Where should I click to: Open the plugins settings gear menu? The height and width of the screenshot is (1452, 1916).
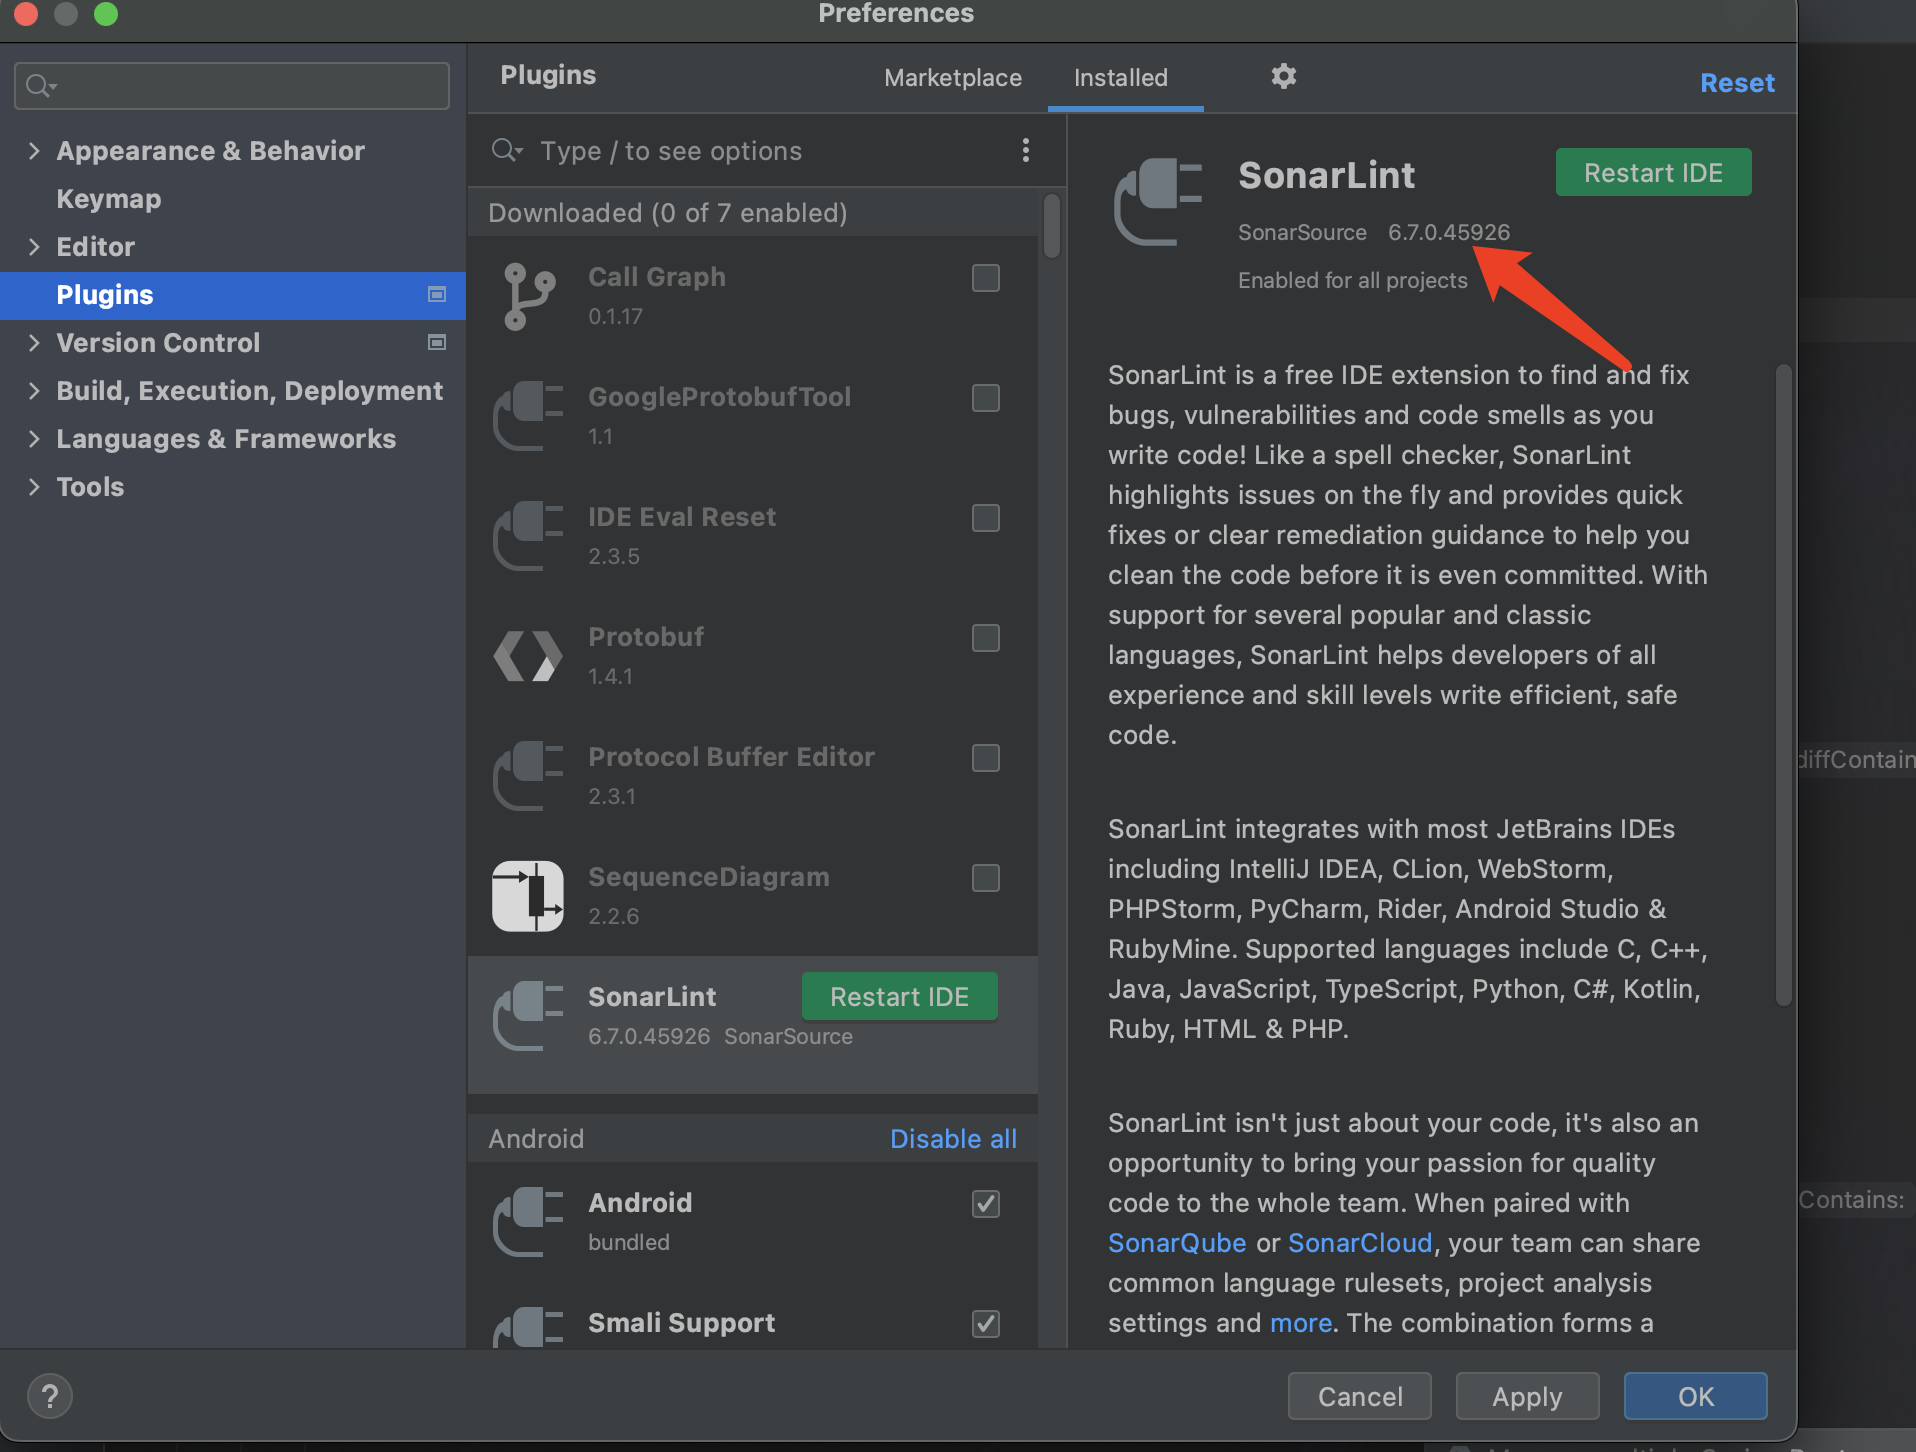click(1283, 77)
